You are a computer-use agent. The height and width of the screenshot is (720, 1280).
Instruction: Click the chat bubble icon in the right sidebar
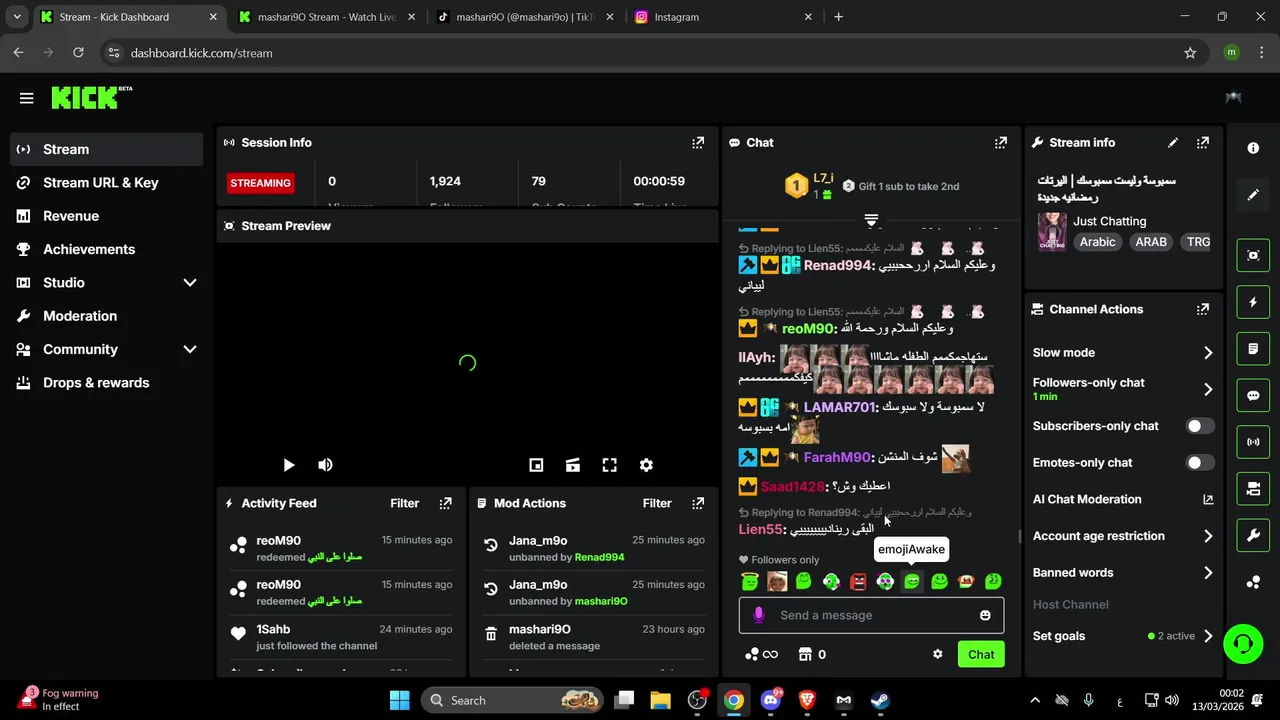click(x=1253, y=395)
